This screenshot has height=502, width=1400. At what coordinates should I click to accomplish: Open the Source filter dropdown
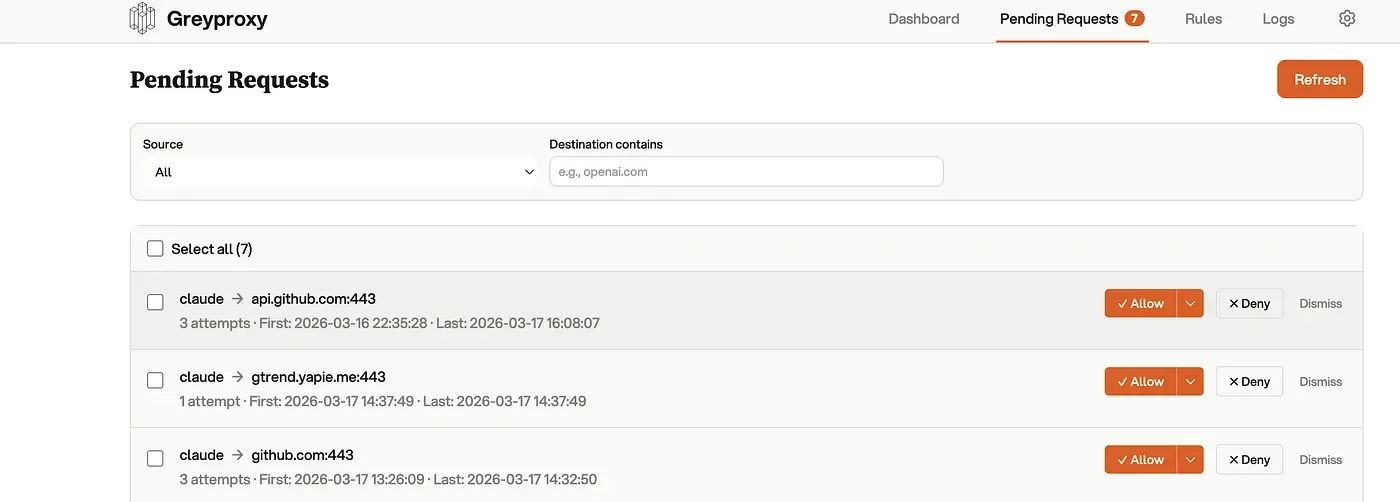[x=339, y=172]
